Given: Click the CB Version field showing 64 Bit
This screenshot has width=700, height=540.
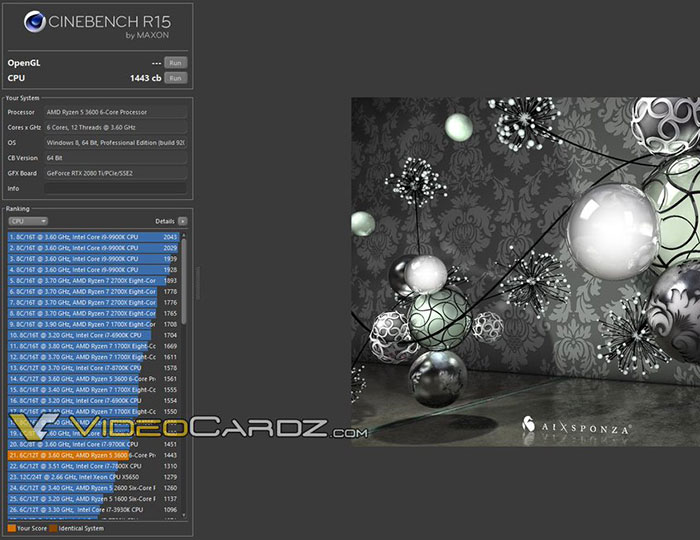Looking at the screenshot, I should [x=116, y=158].
